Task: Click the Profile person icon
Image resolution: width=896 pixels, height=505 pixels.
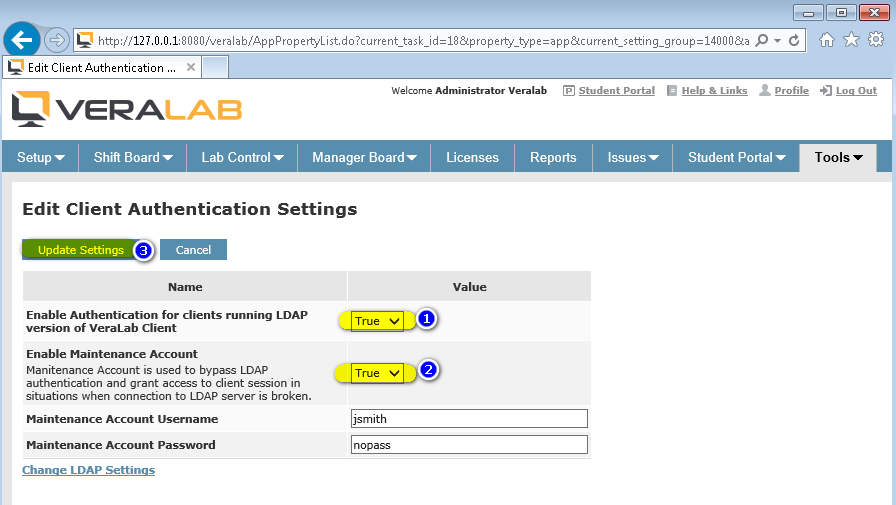Action: [765, 90]
